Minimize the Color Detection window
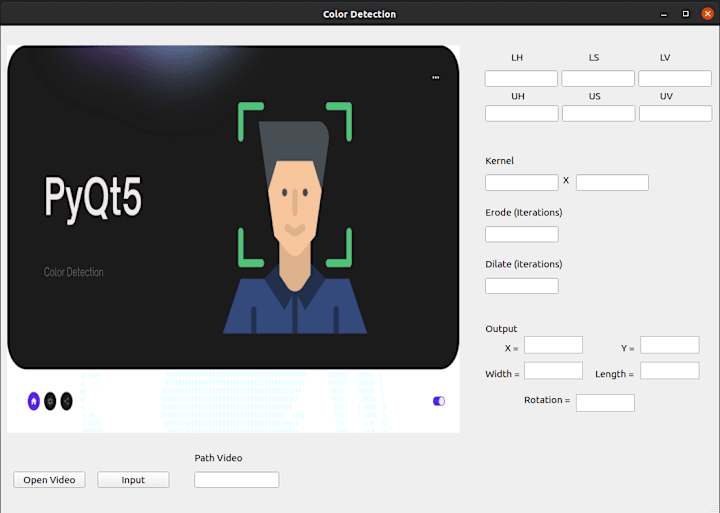 tap(664, 14)
